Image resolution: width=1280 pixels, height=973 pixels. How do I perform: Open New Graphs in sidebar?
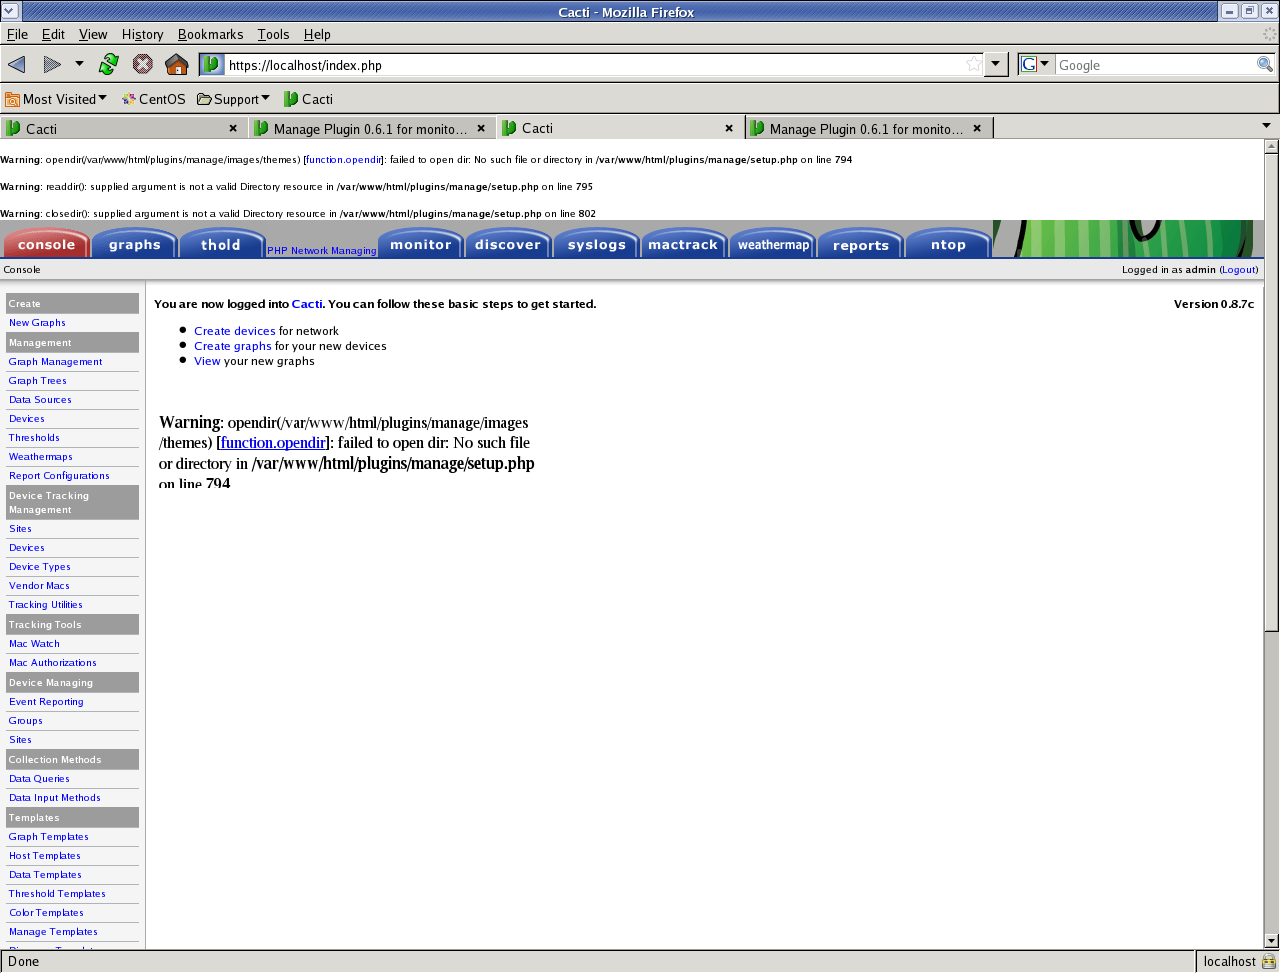37,323
